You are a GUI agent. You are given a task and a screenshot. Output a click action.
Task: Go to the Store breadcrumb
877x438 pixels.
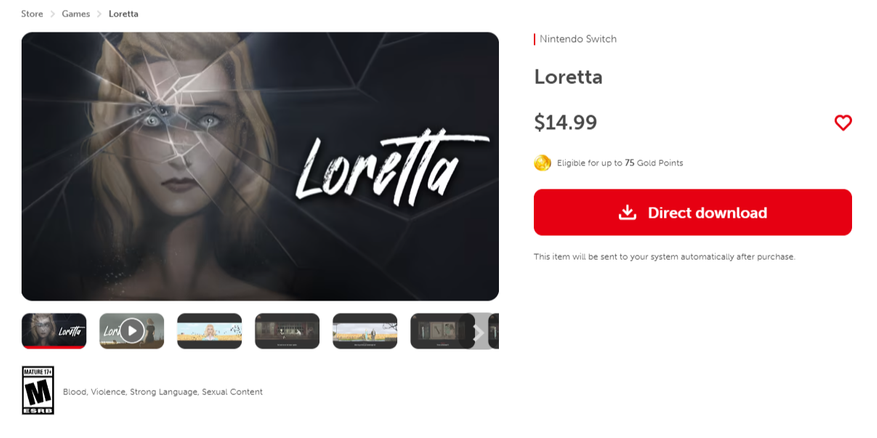coord(32,14)
